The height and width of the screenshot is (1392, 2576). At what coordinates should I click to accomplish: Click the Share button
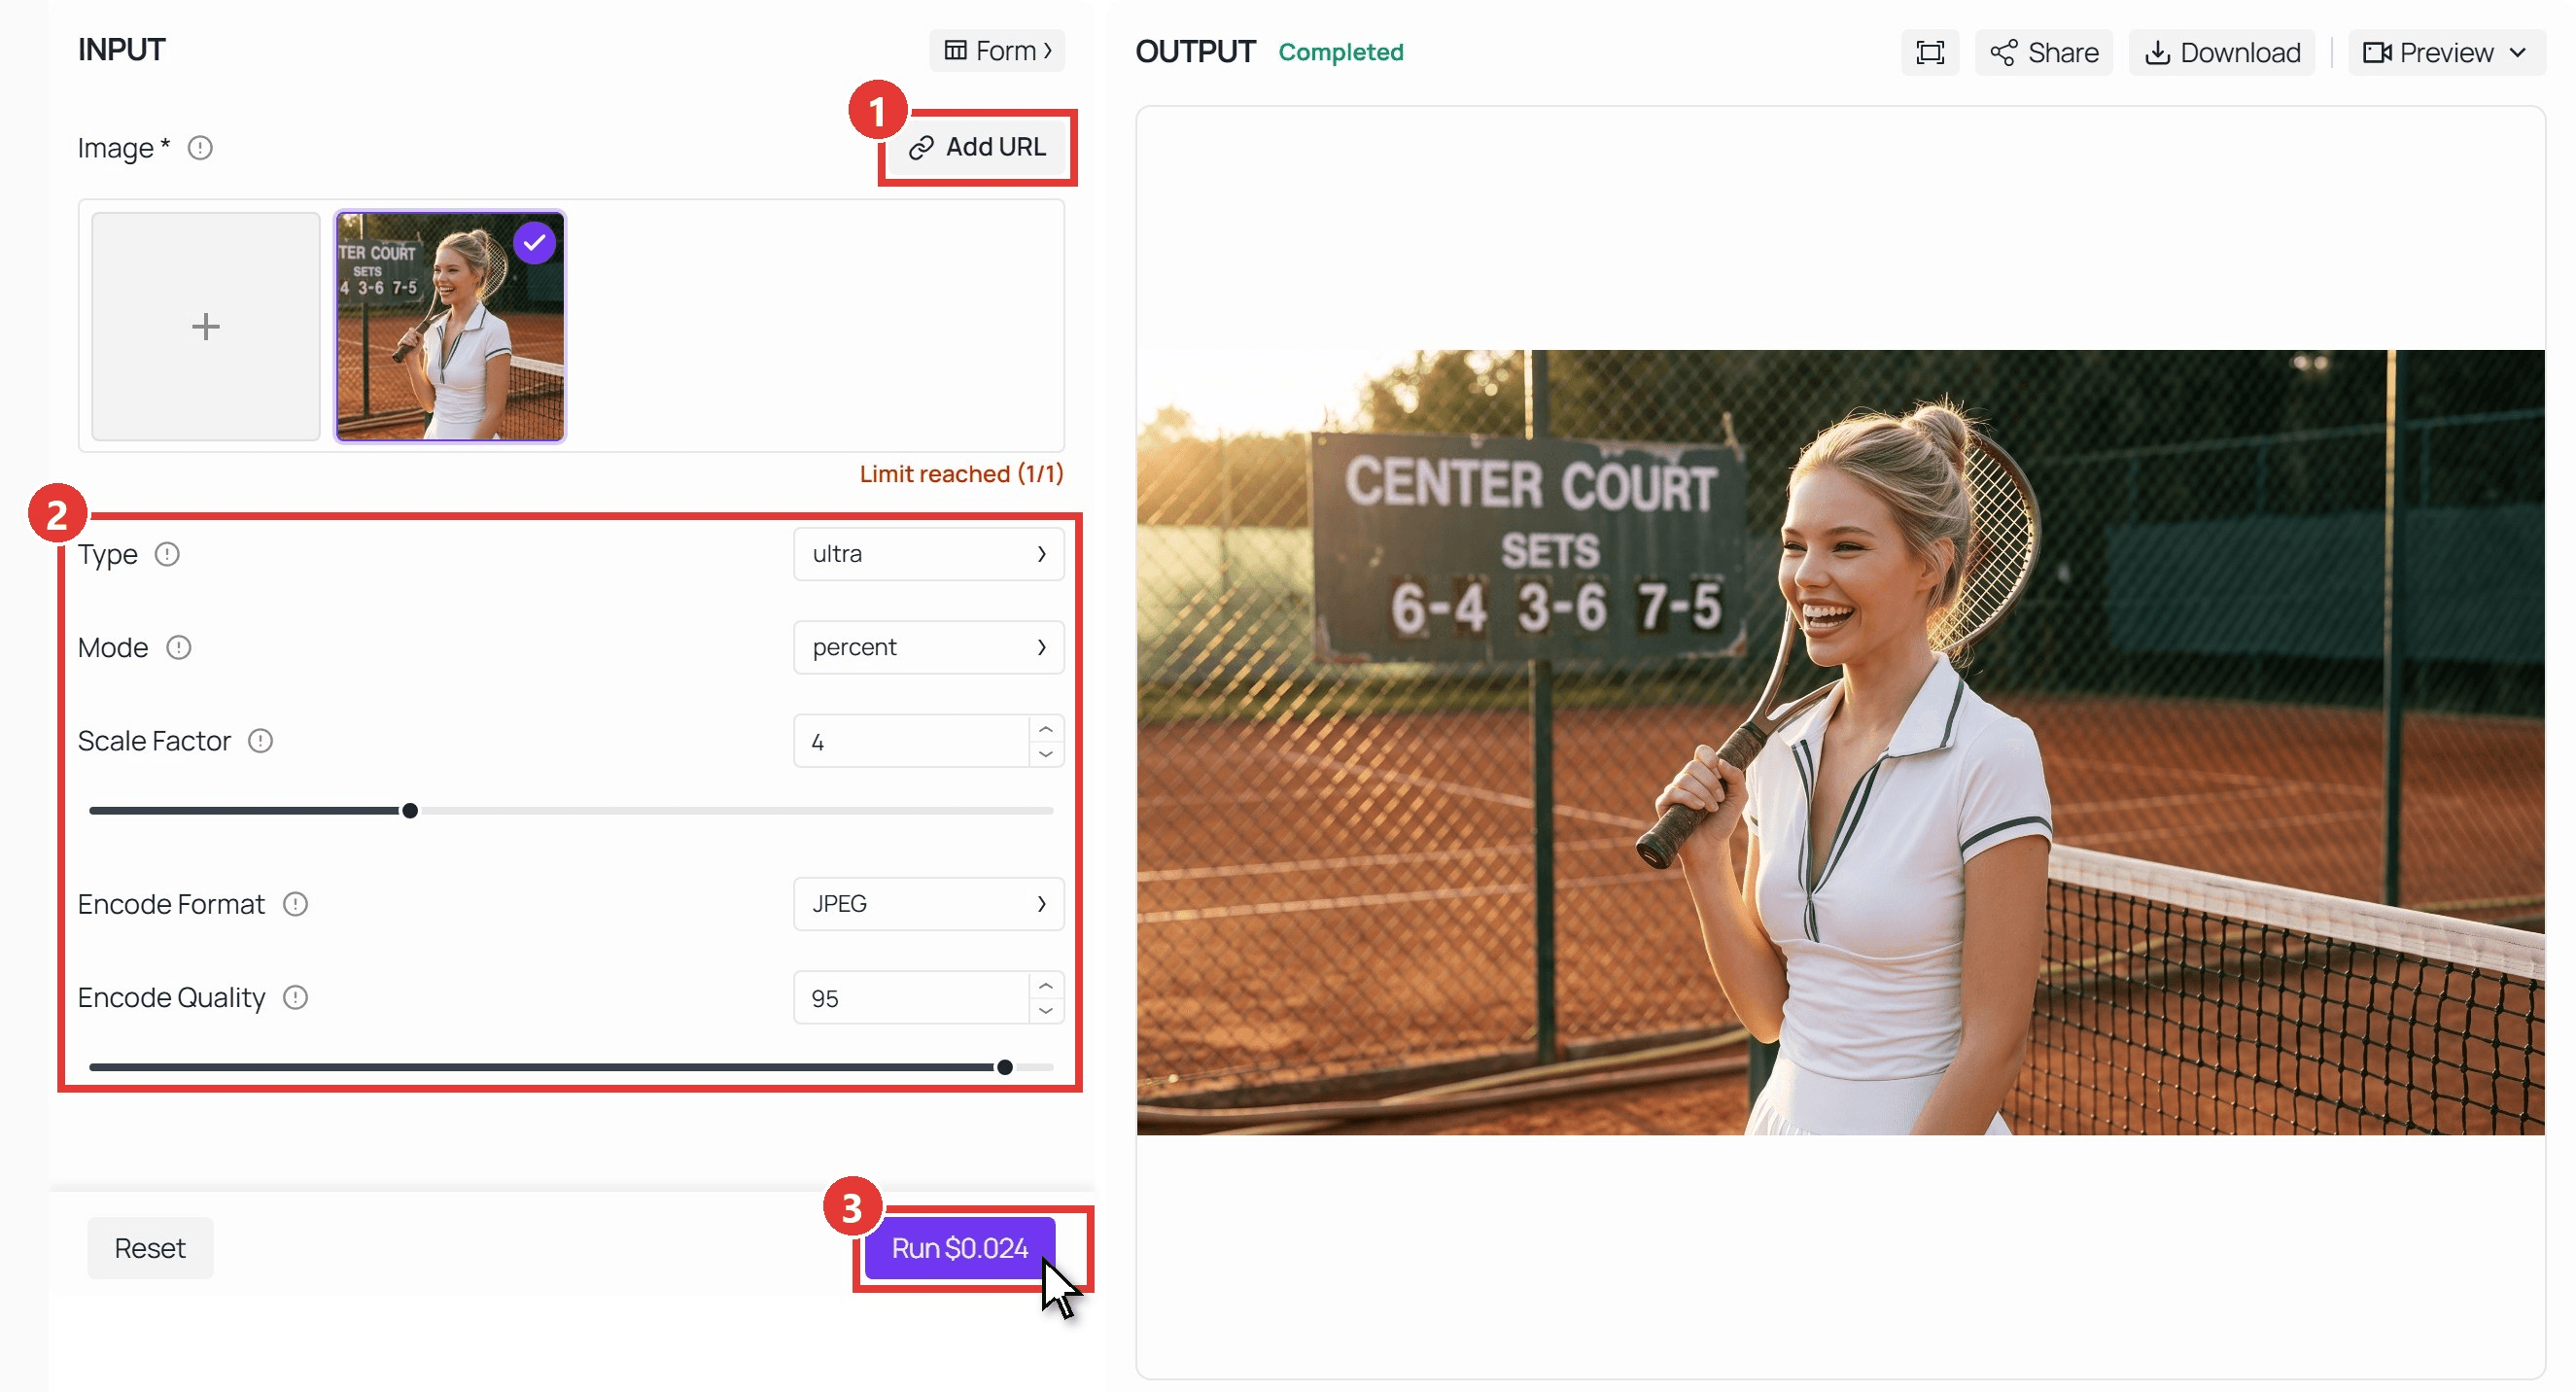2043,52
